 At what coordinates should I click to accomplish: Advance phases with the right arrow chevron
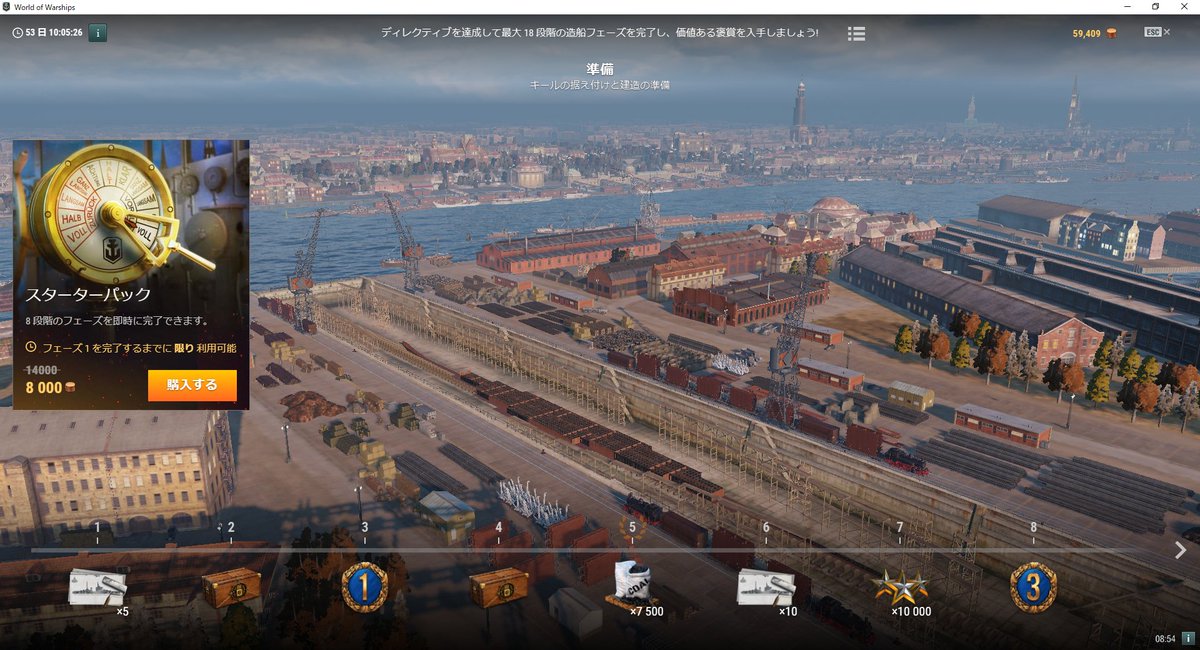(x=1181, y=550)
